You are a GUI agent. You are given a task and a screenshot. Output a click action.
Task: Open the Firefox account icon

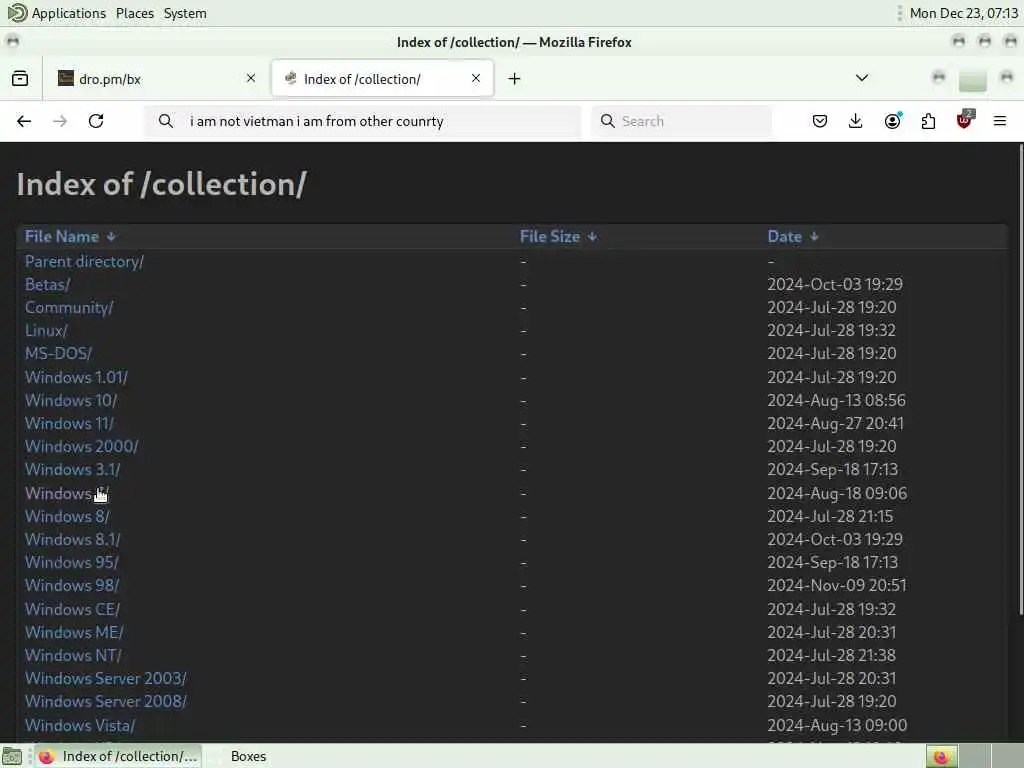(x=892, y=121)
